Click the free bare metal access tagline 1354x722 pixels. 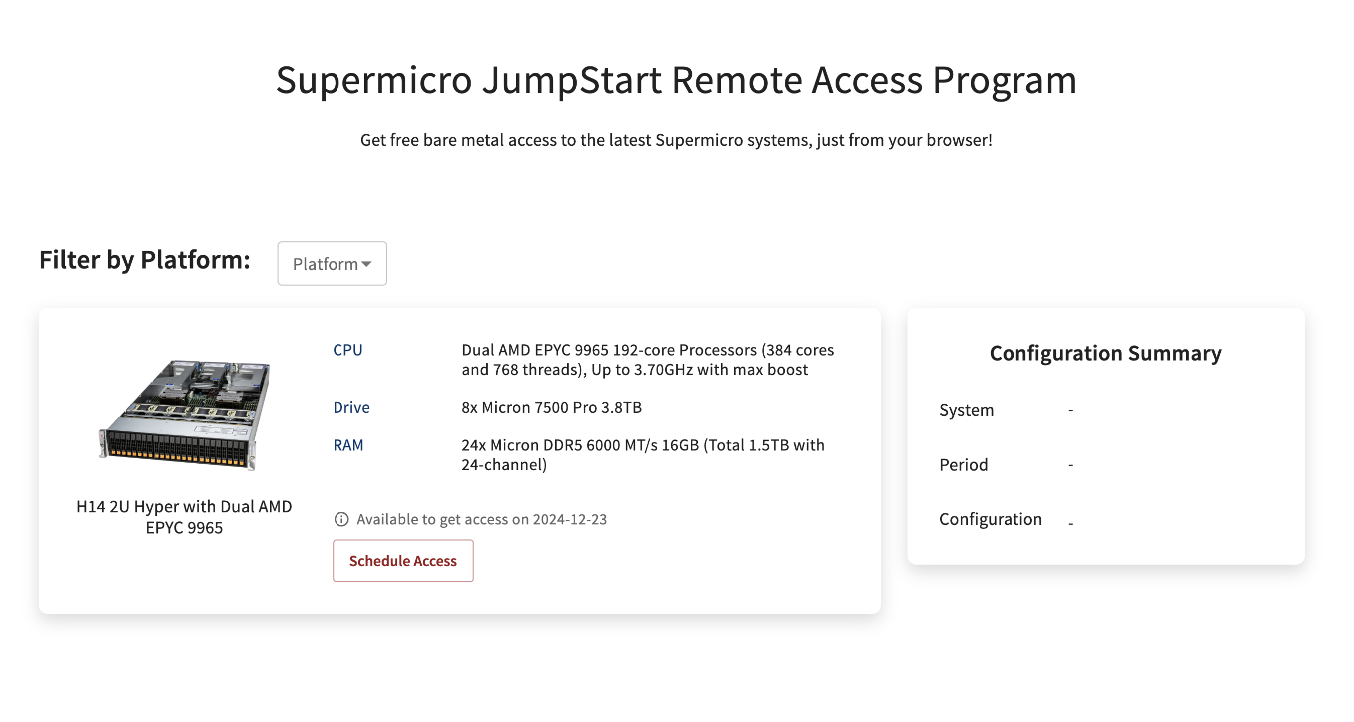pos(676,140)
